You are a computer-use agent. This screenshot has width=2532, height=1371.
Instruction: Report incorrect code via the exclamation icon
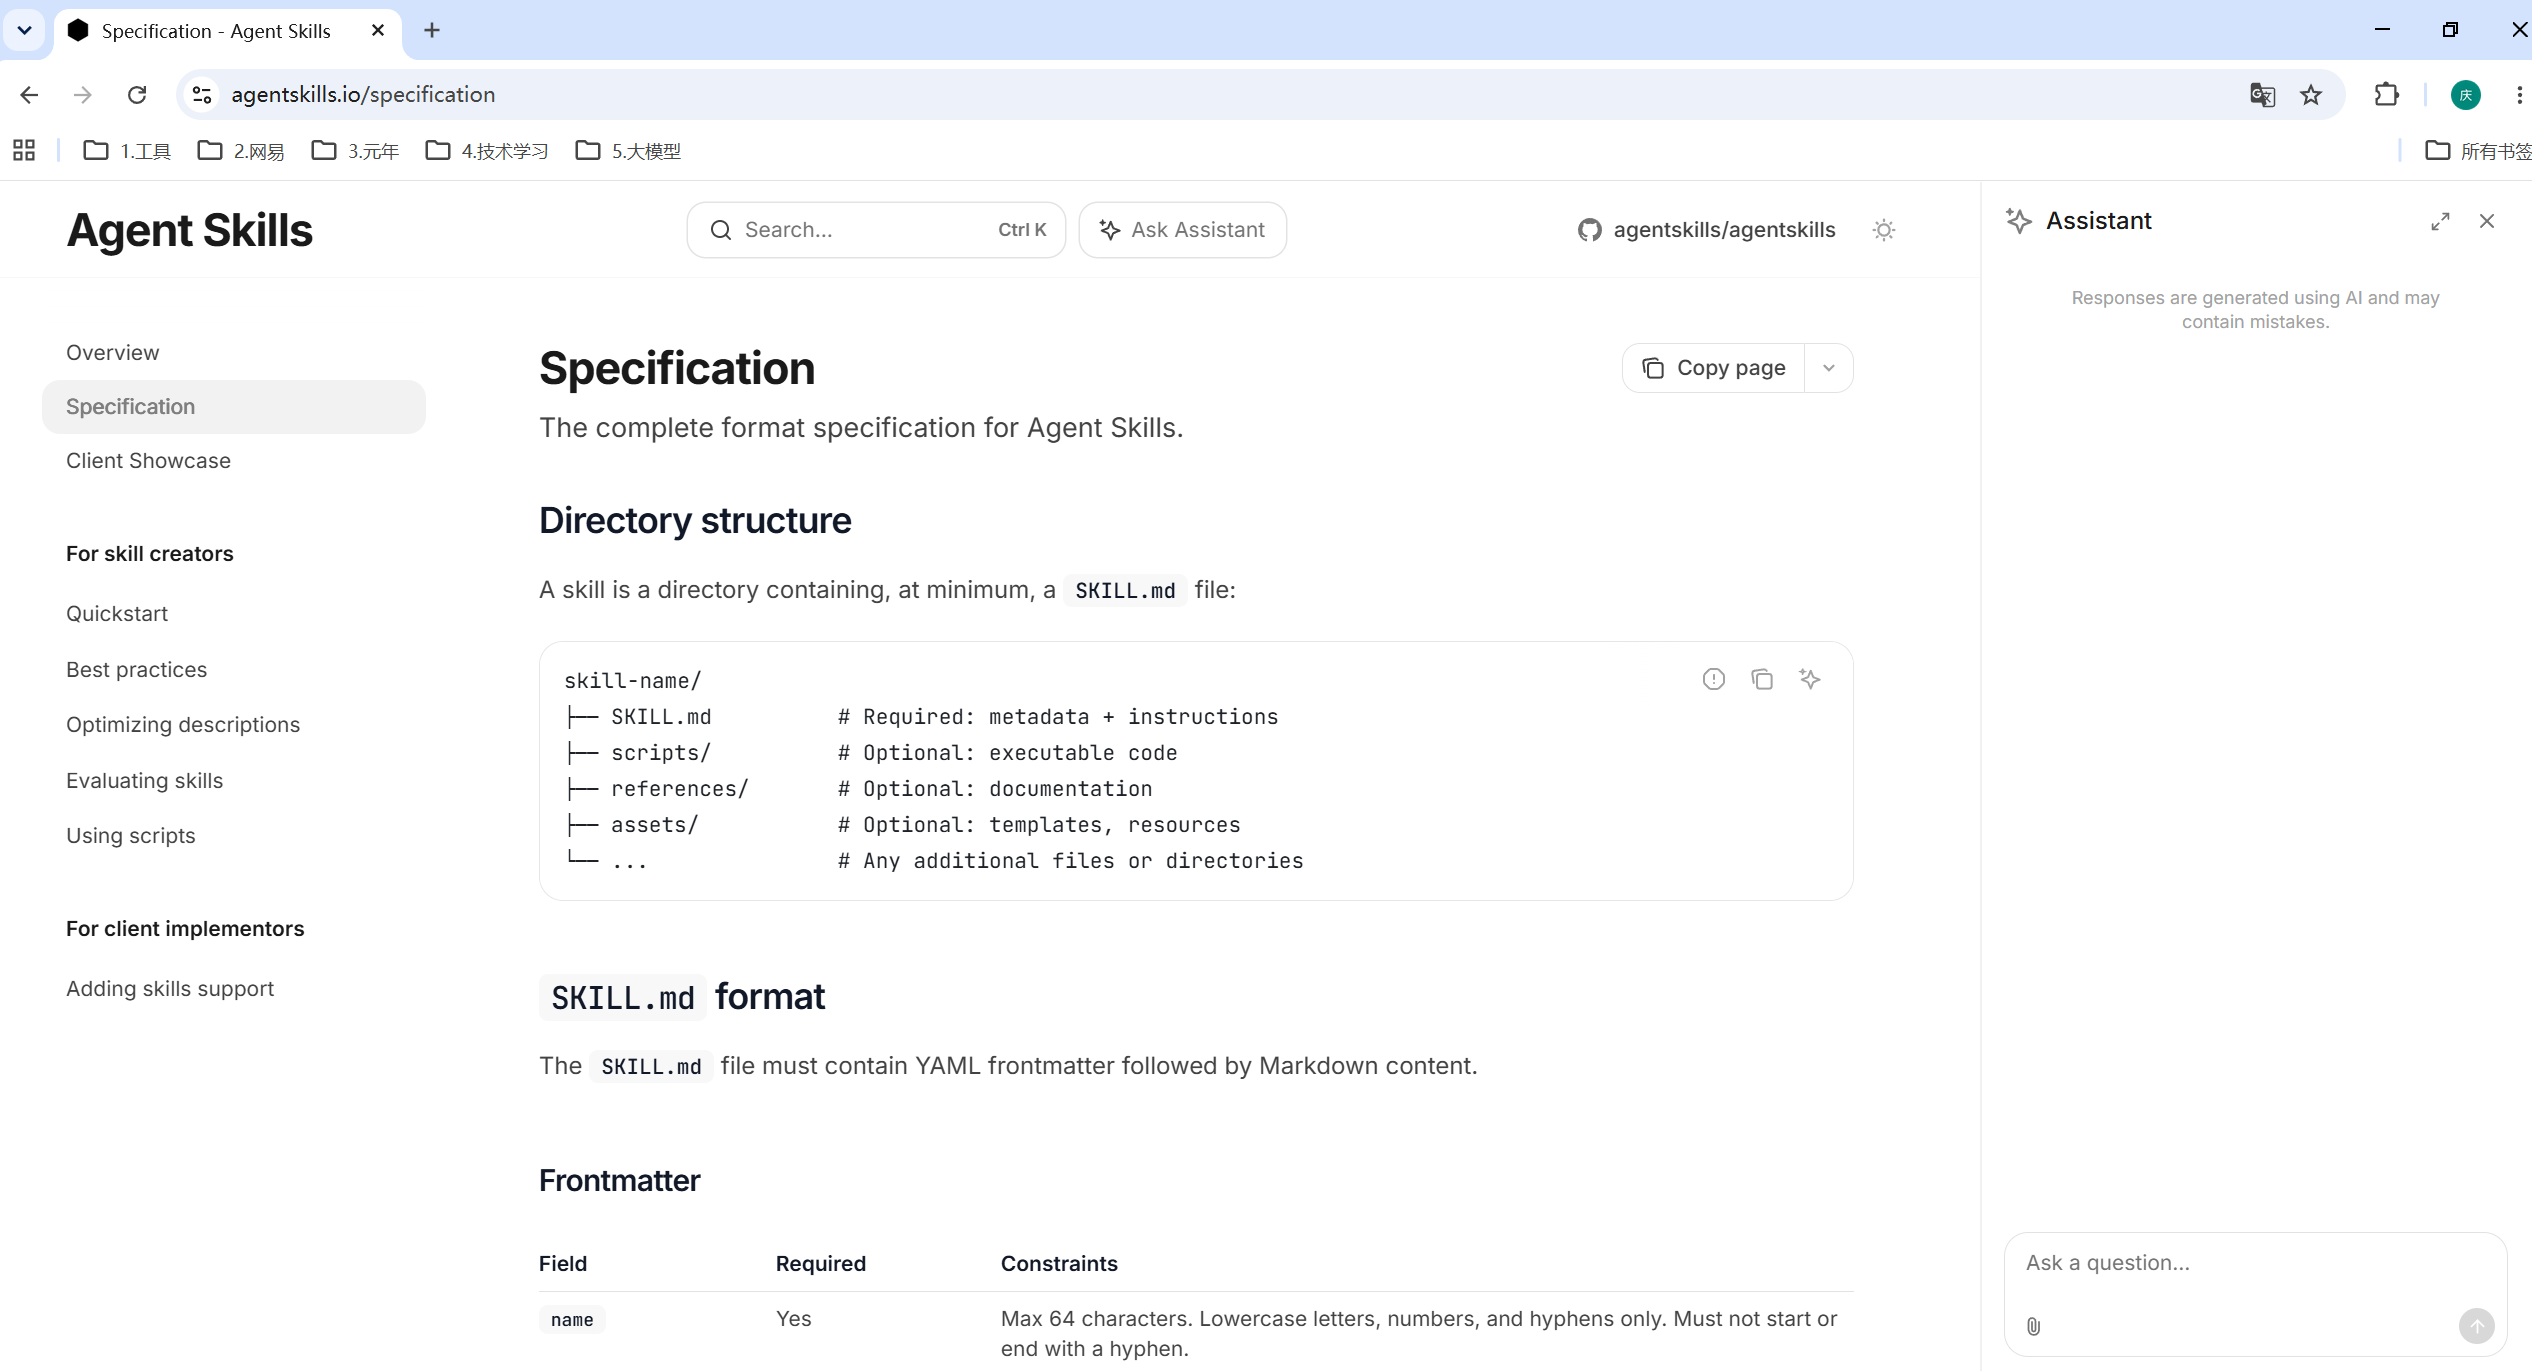click(1714, 680)
